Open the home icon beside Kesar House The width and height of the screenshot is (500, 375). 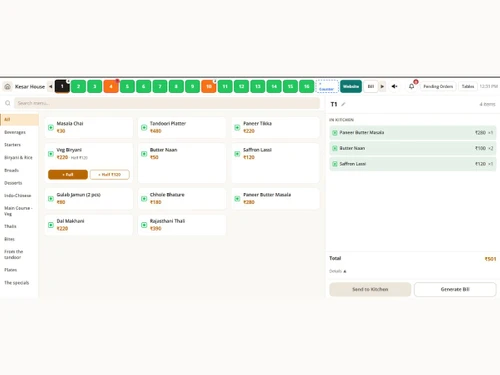tap(7, 87)
